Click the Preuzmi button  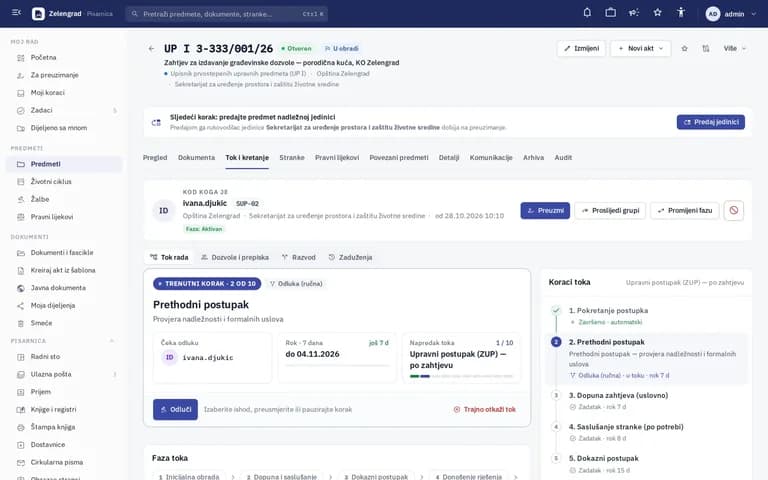(x=545, y=211)
